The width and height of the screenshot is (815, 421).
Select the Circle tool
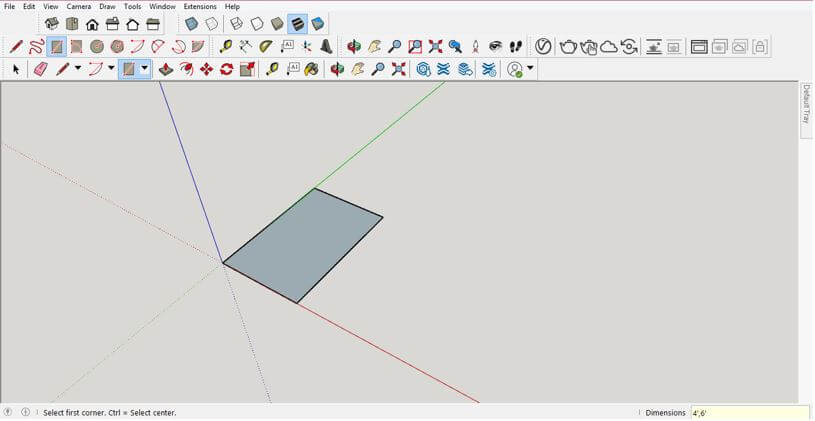[97, 47]
